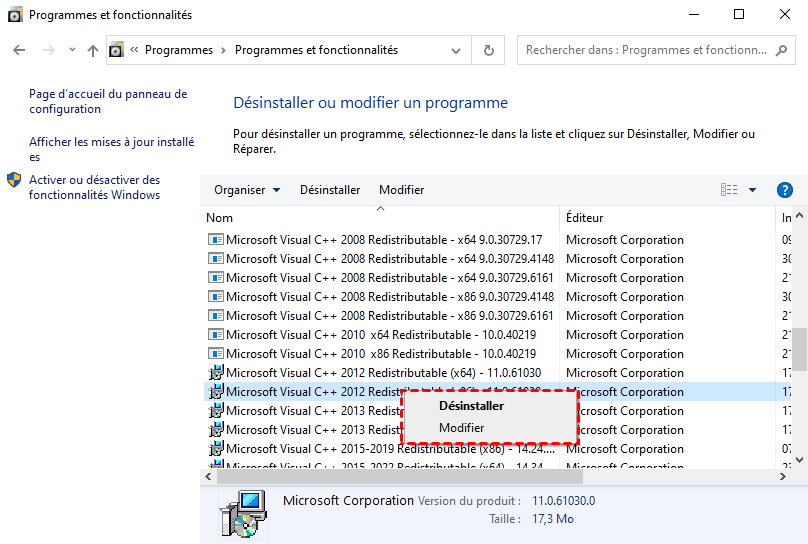This screenshot has height=544, width=808.
Task: Click Programmes et fonctionnalités breadcrumb
Action: pos(316,50)
